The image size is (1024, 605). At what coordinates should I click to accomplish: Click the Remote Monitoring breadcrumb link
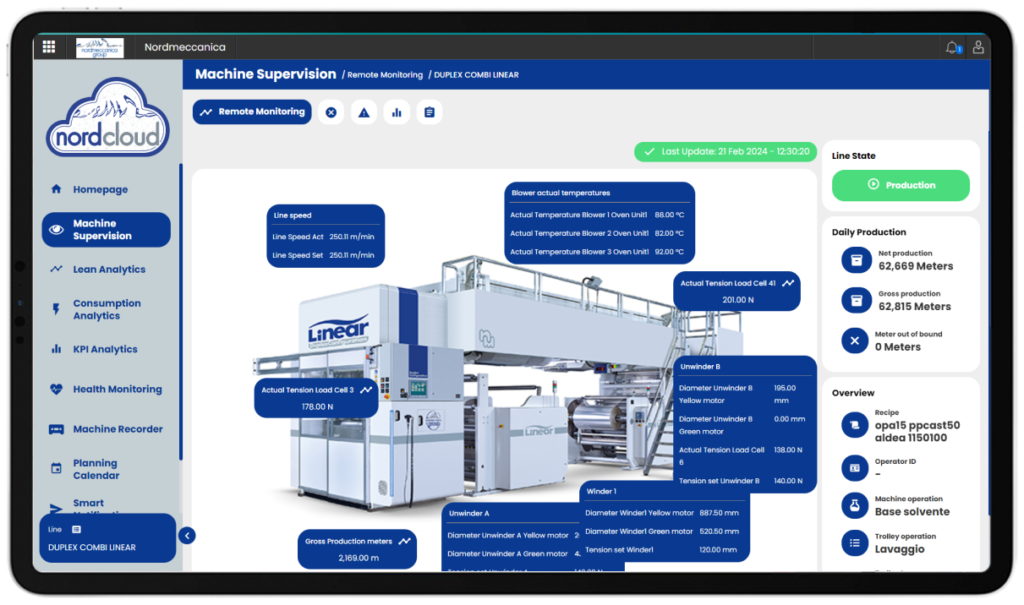click(x=385, y=75)
